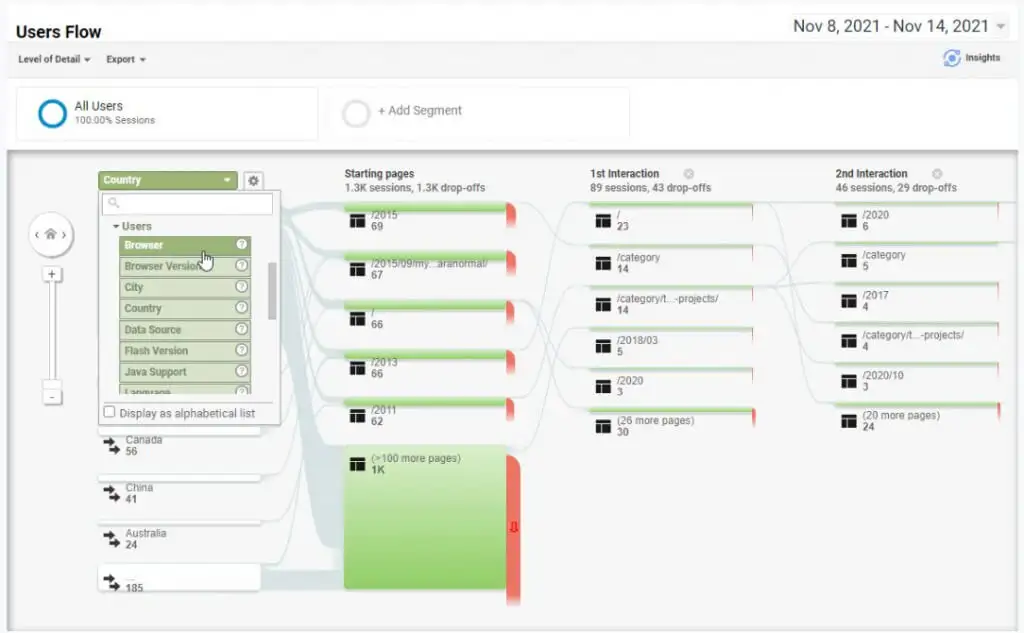Viewport: 1024px width, 633px height.
Task: Click the zoom level slider handle
Action: pyautogui.click(x=52, y=384)
